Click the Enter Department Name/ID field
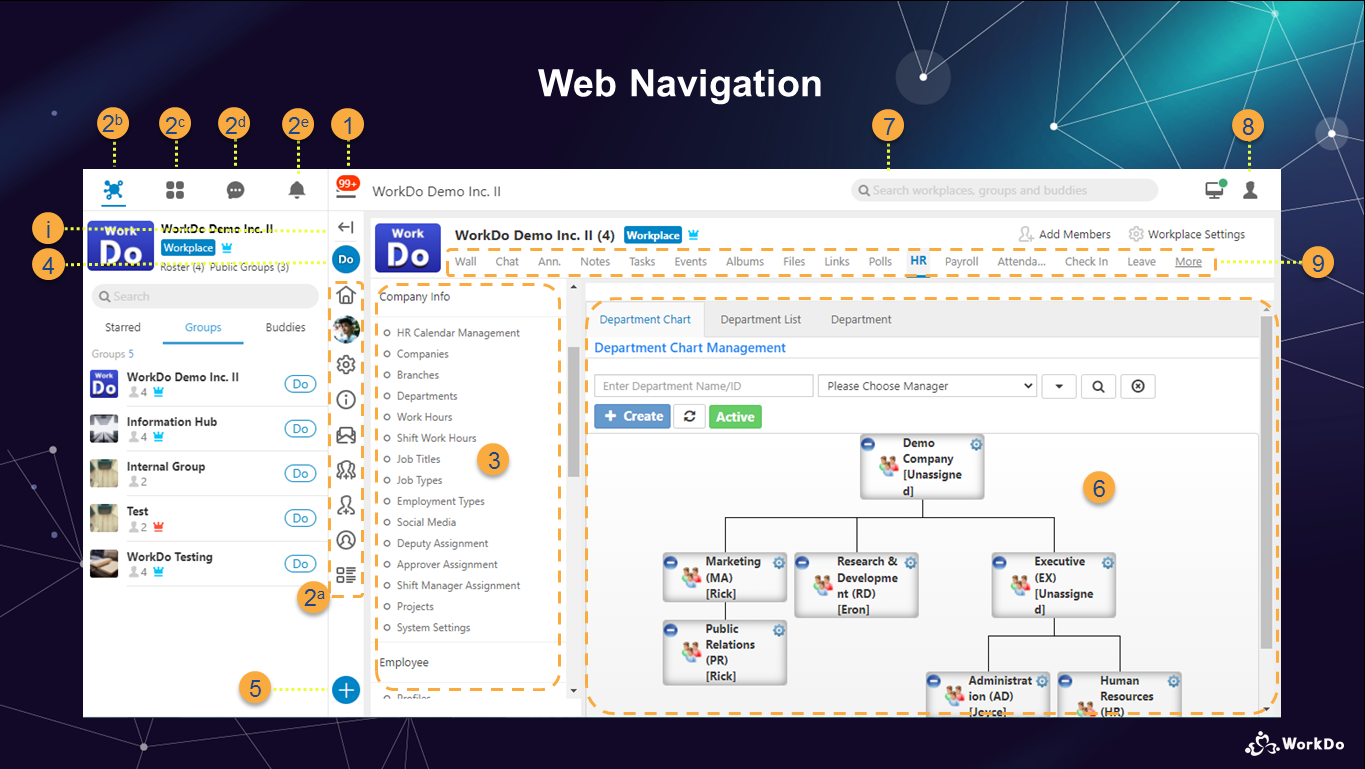The height and width of the screenshot is (769, 1365). 704,386
